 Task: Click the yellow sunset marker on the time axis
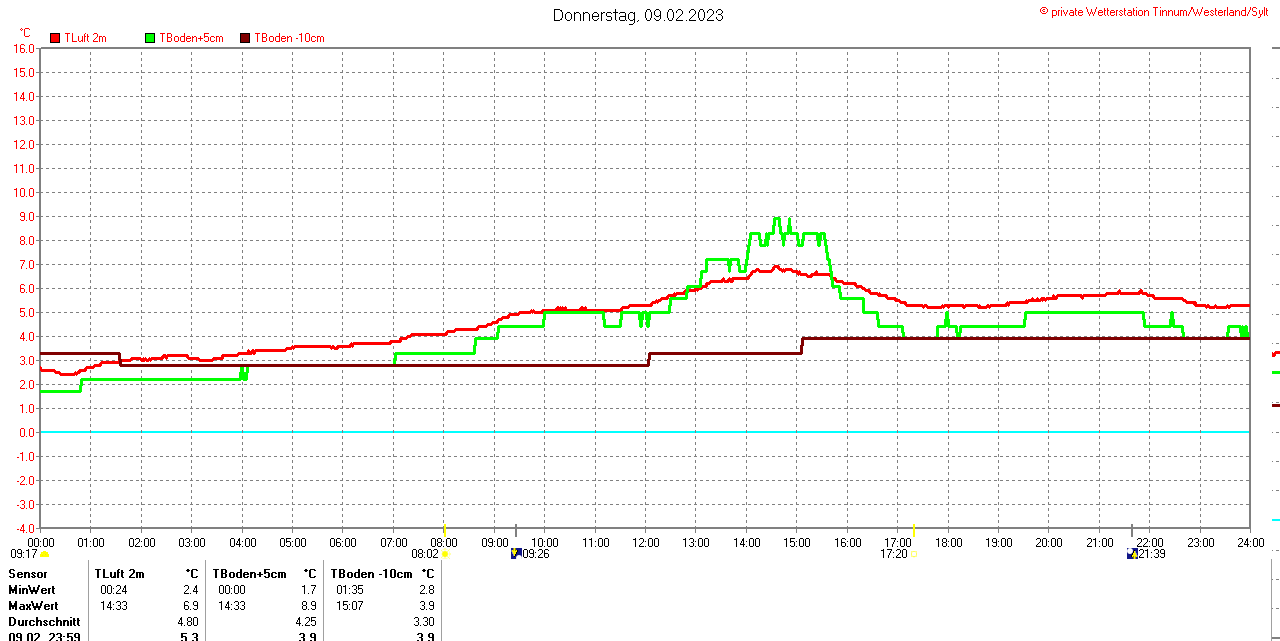[x=914, y=529]
